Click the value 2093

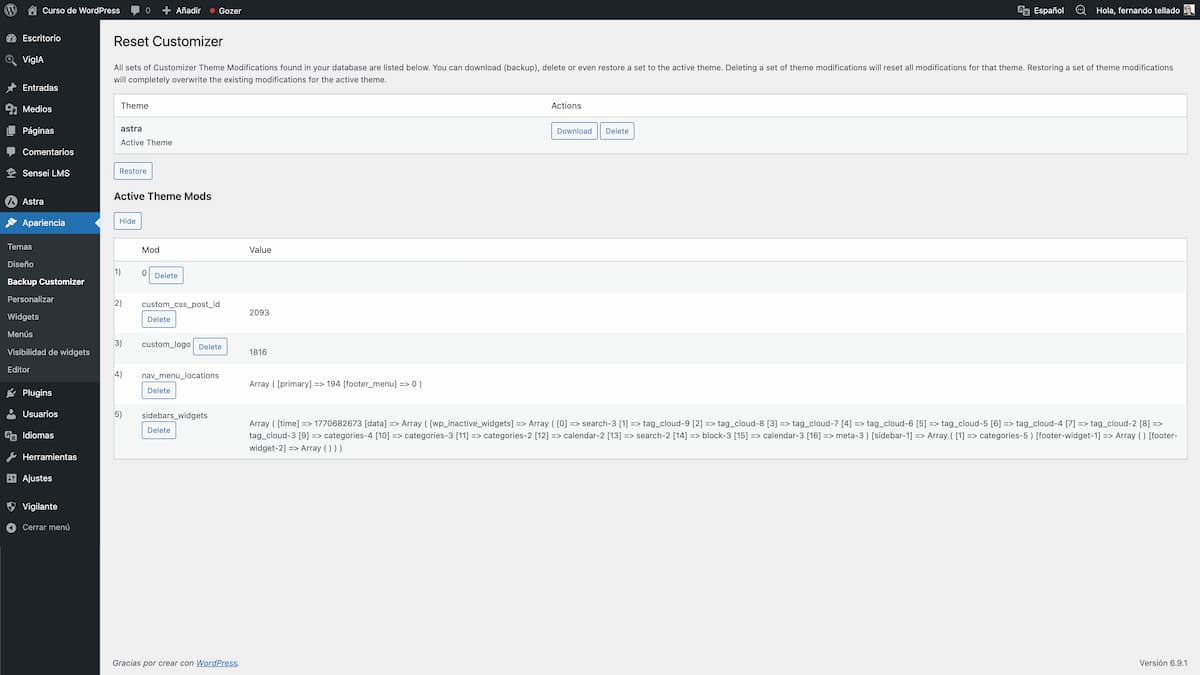[259, 312]
